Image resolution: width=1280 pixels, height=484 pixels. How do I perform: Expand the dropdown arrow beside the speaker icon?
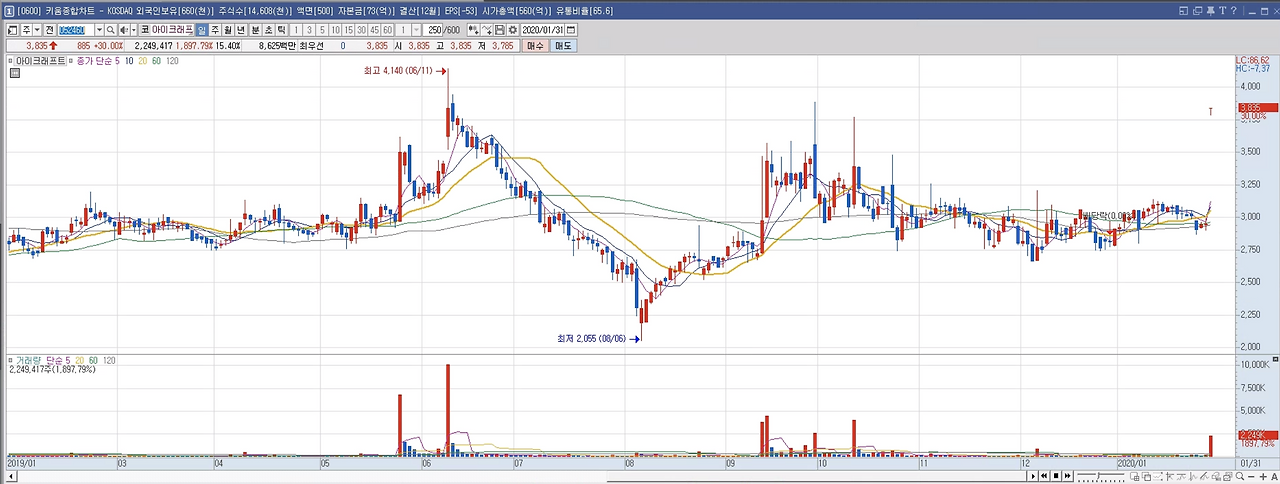click(134, 30)
